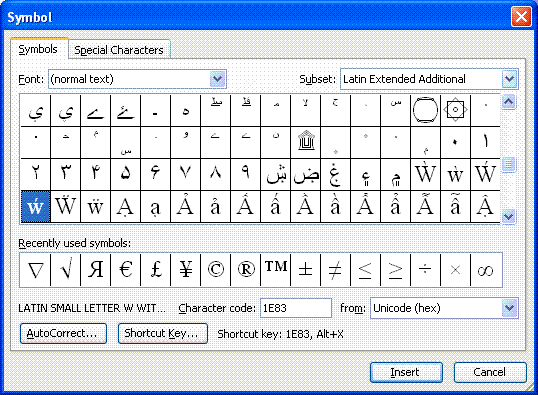Image resolution: width=538 pixels, height=395 pixels.
Task: Choose the pound sign recent symbol
Action: pyautogui.click(x=155, y=270)
